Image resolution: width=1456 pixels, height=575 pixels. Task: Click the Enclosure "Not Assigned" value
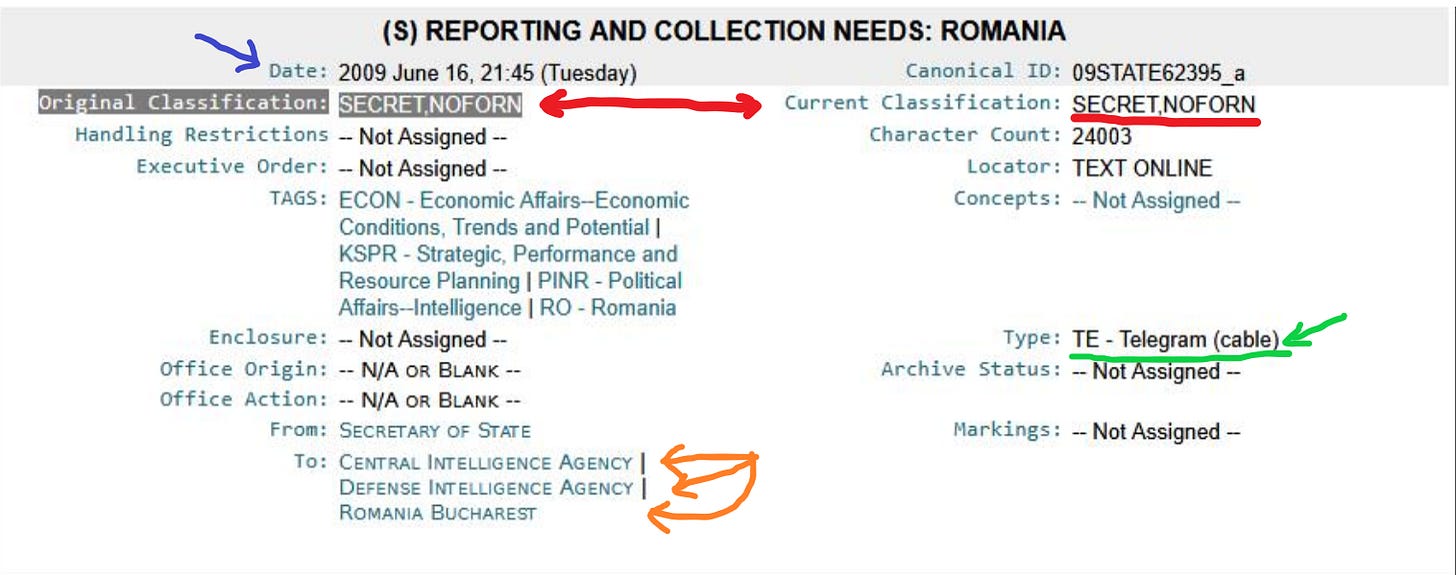point(423,340)
